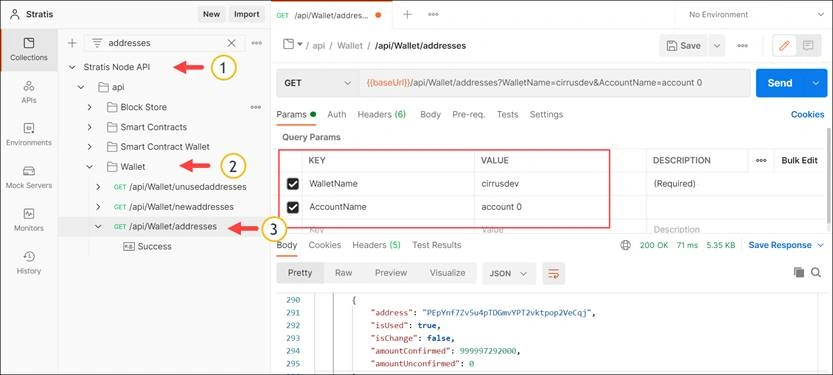Viewport: 833px width, 375px height.
Task: Click the Stratis workspace user icon
Action: 14,14
